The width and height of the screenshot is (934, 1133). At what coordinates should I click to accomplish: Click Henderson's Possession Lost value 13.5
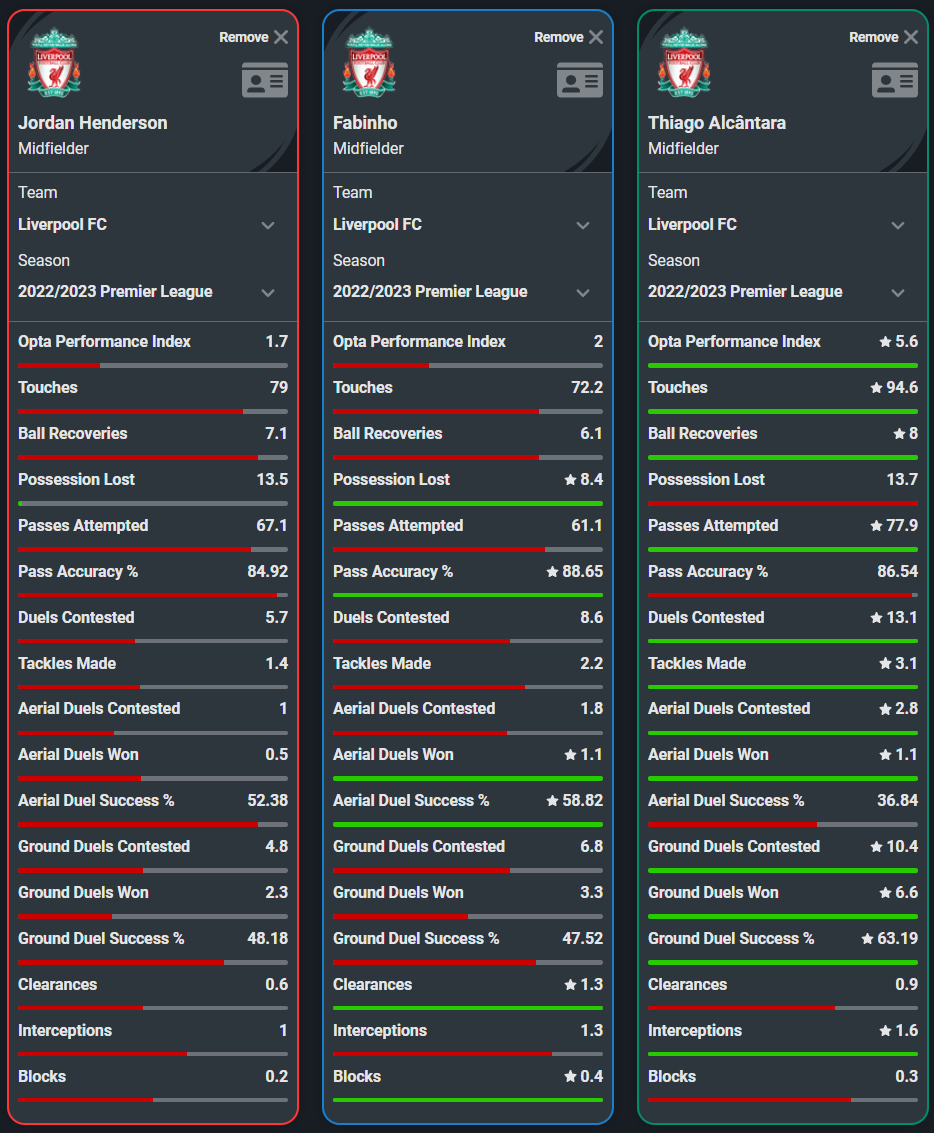[x=272, y=480]
